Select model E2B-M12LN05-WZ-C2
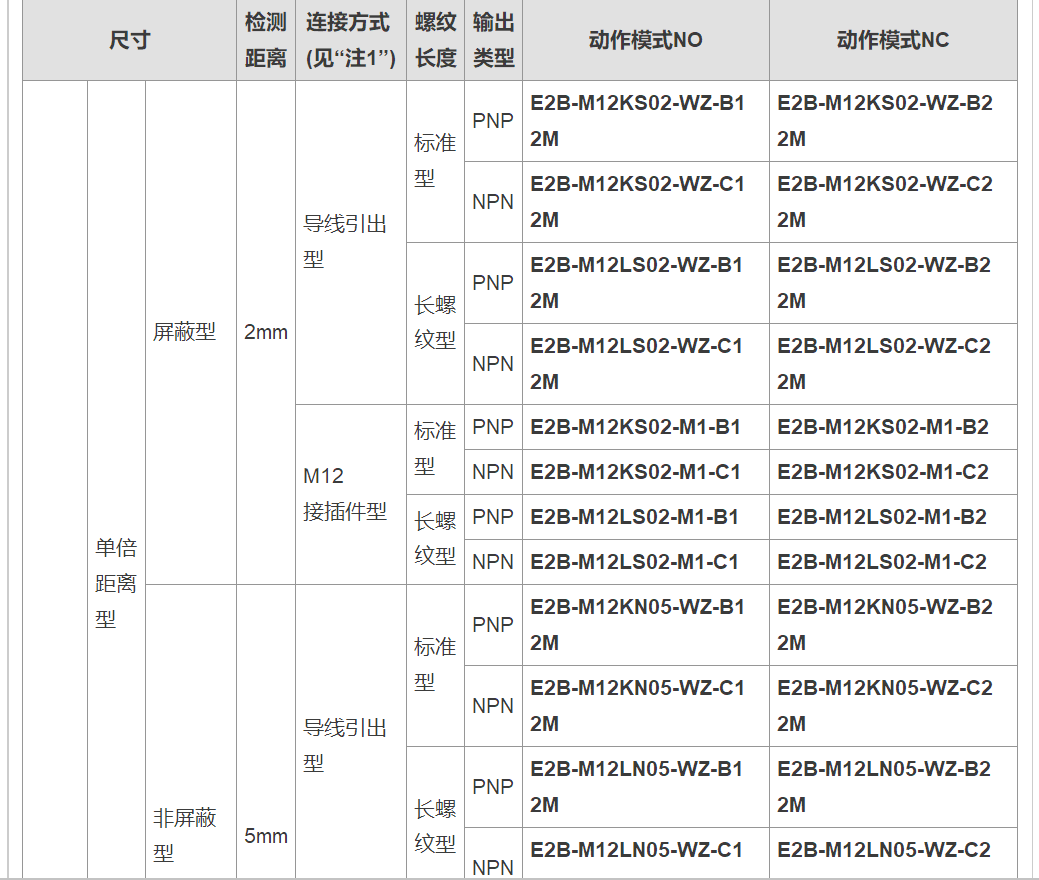 click(893, 853)
